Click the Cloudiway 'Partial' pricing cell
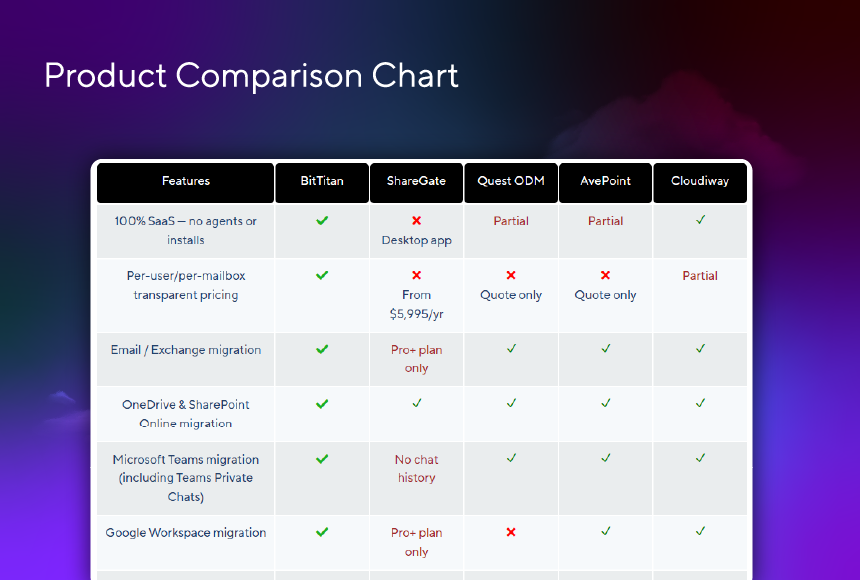 pyautogui.click(x=700, y=275)
